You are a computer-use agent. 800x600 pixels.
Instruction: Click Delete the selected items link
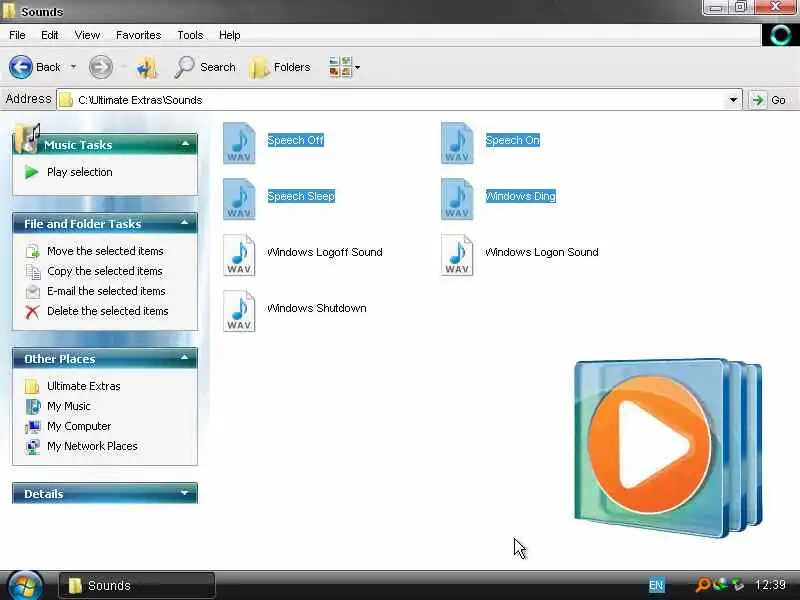pyautogui.click(x=108, y=311)
